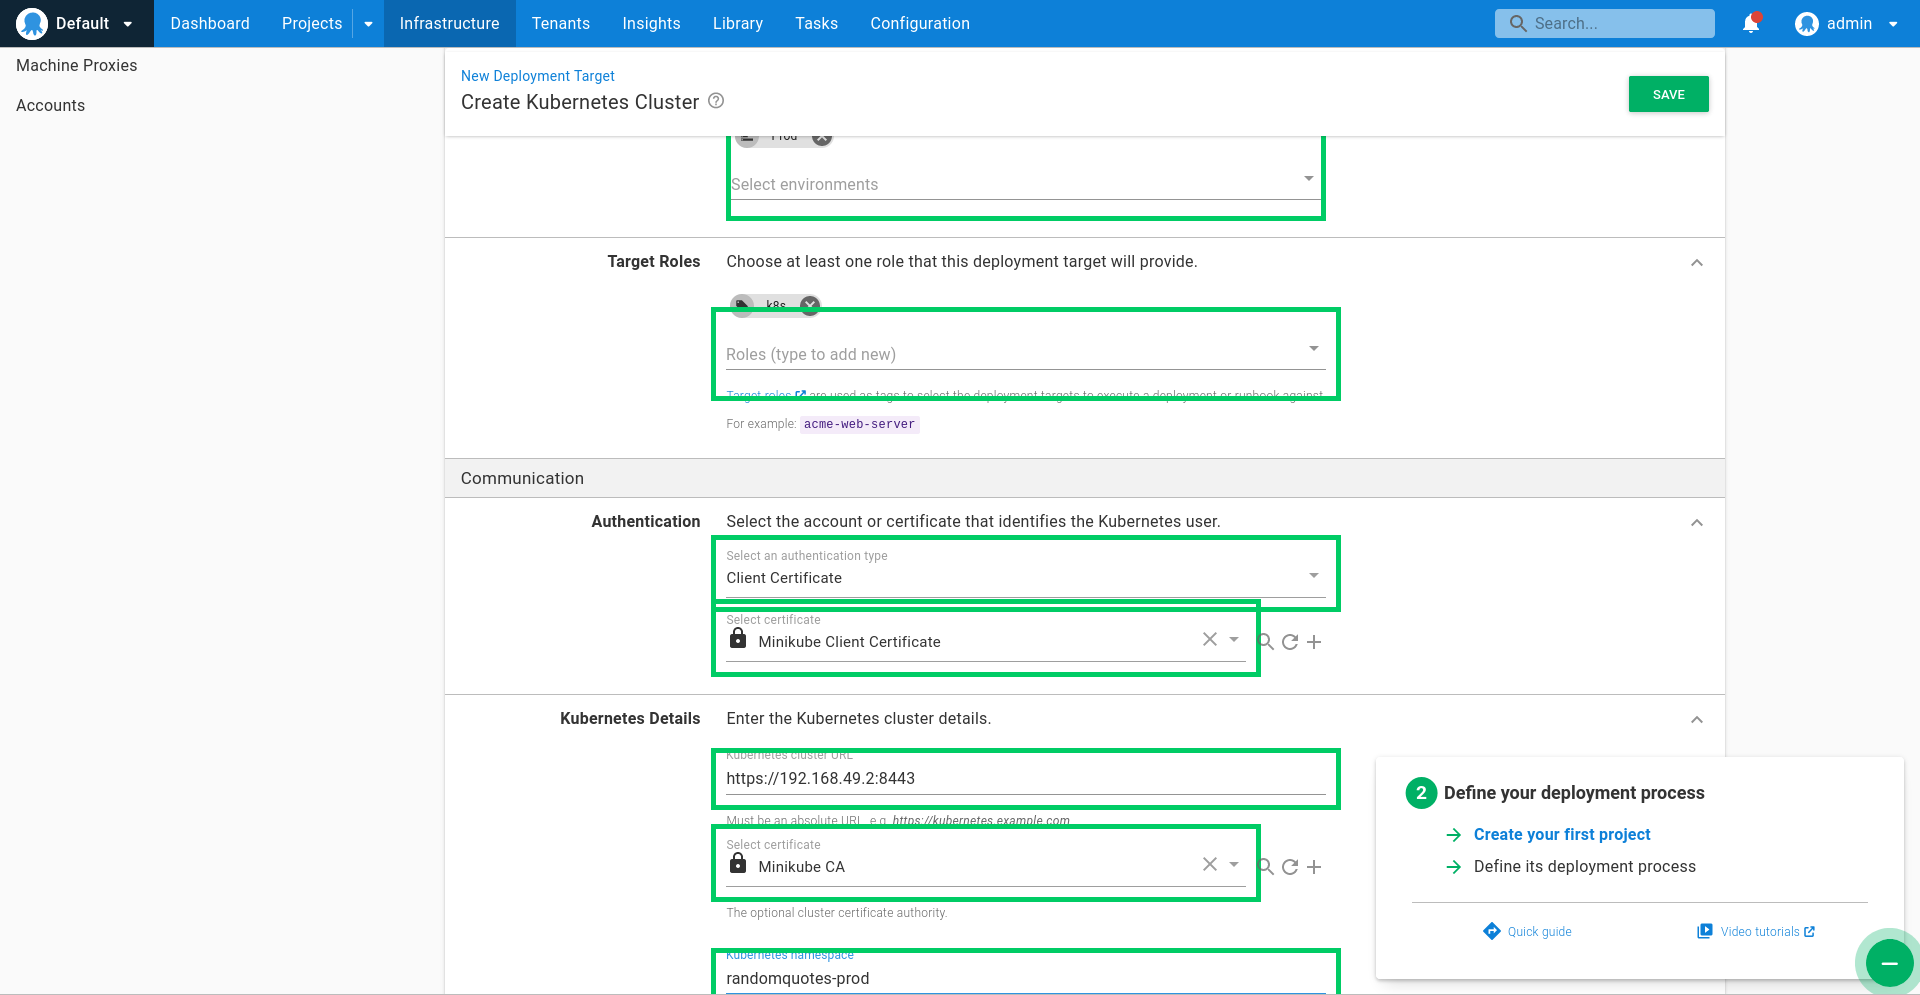Image resolution: width=1920 pixels, height=995 pixels.
Task: Open the Insights tab
Action: click(x=651, y=23)
